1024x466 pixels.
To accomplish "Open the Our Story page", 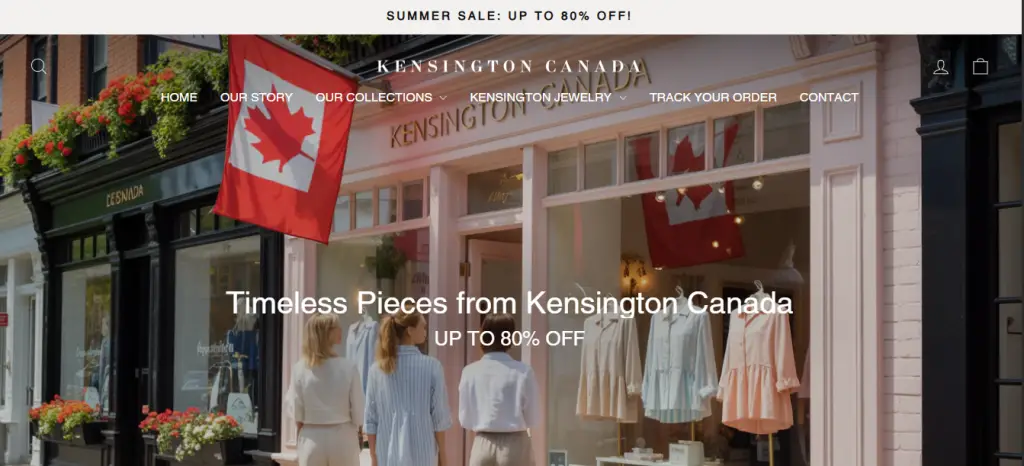I will tap(257, 97).
